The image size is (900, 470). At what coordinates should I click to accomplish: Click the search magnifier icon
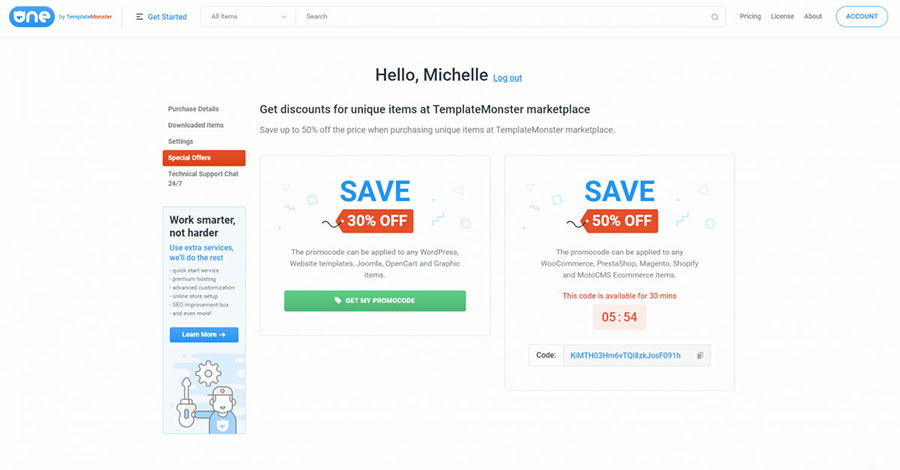tap(715, 17)
